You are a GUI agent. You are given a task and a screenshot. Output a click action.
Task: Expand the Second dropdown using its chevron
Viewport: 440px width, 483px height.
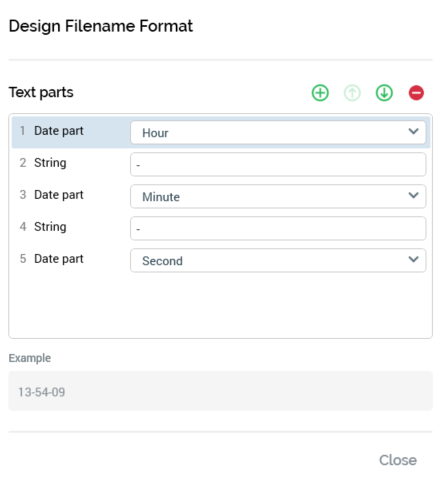click(413, 259)
